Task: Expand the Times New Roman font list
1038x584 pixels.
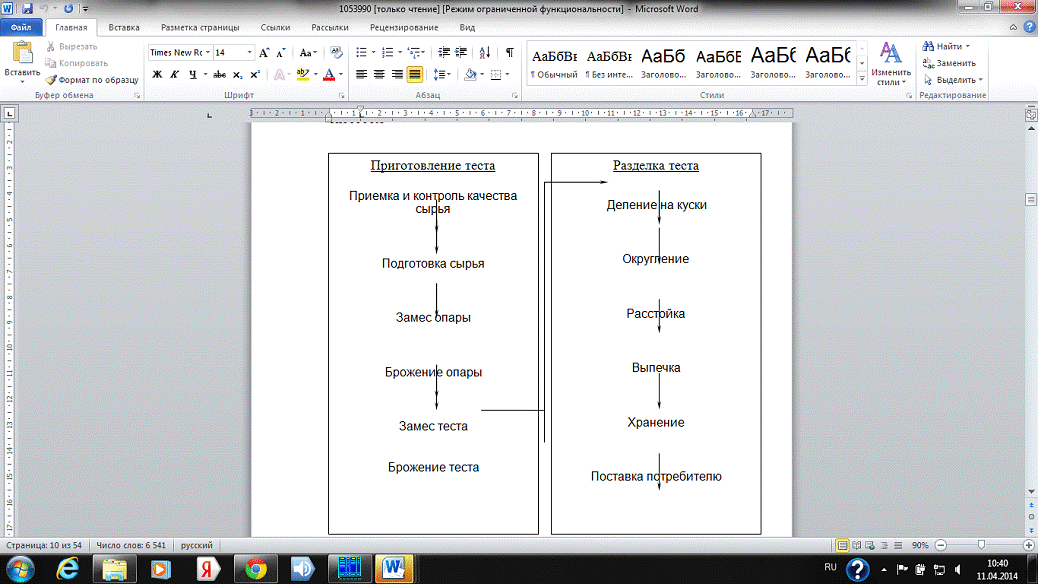Action: (206, 52)
